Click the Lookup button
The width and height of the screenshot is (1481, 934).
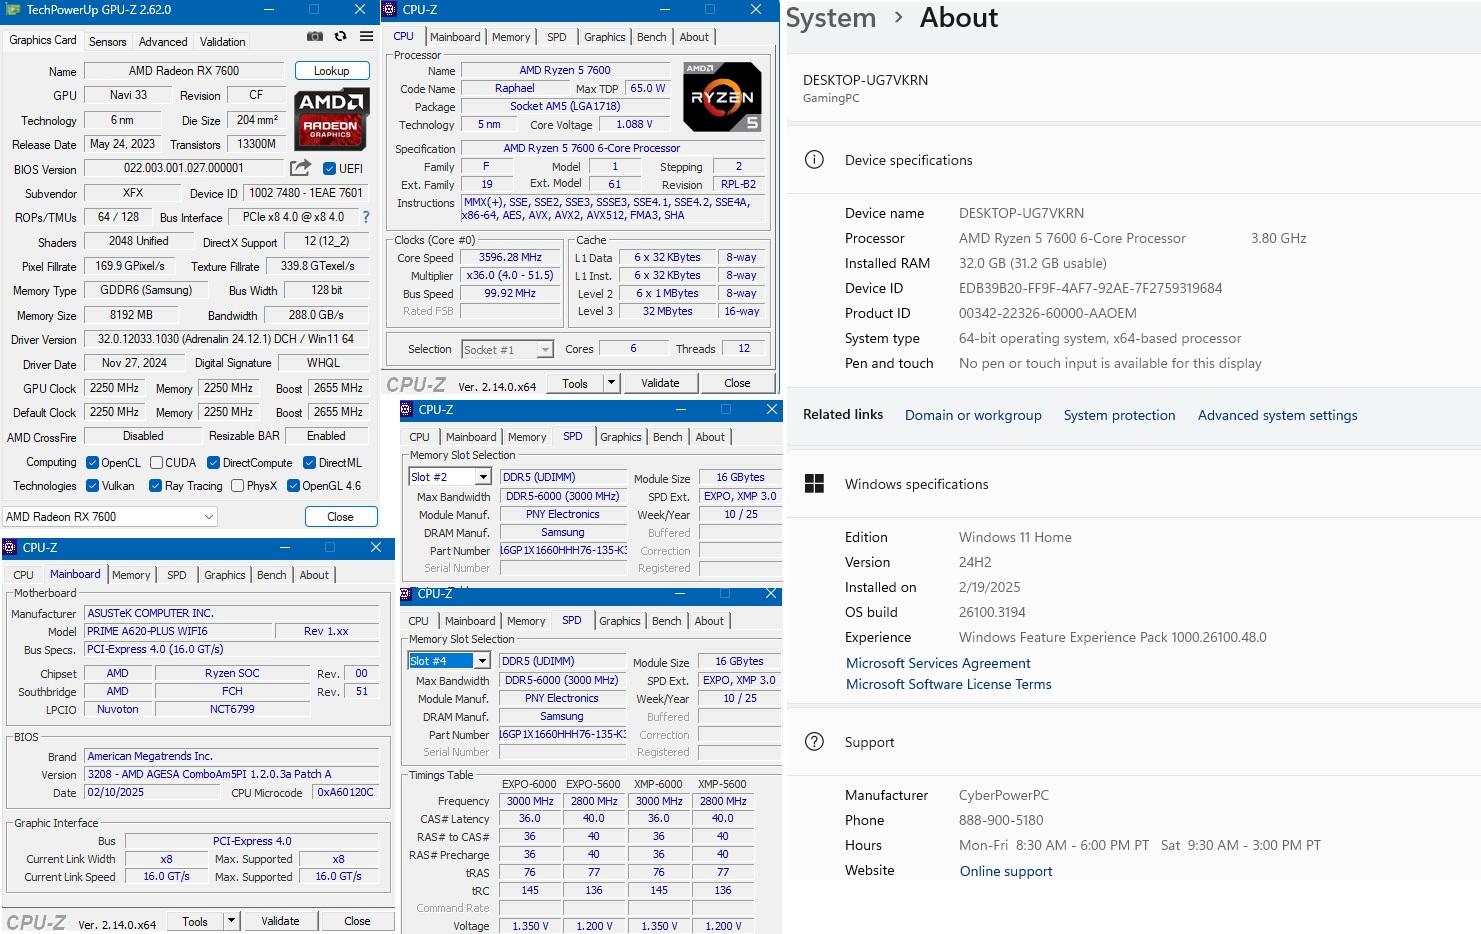click(331, 71)
